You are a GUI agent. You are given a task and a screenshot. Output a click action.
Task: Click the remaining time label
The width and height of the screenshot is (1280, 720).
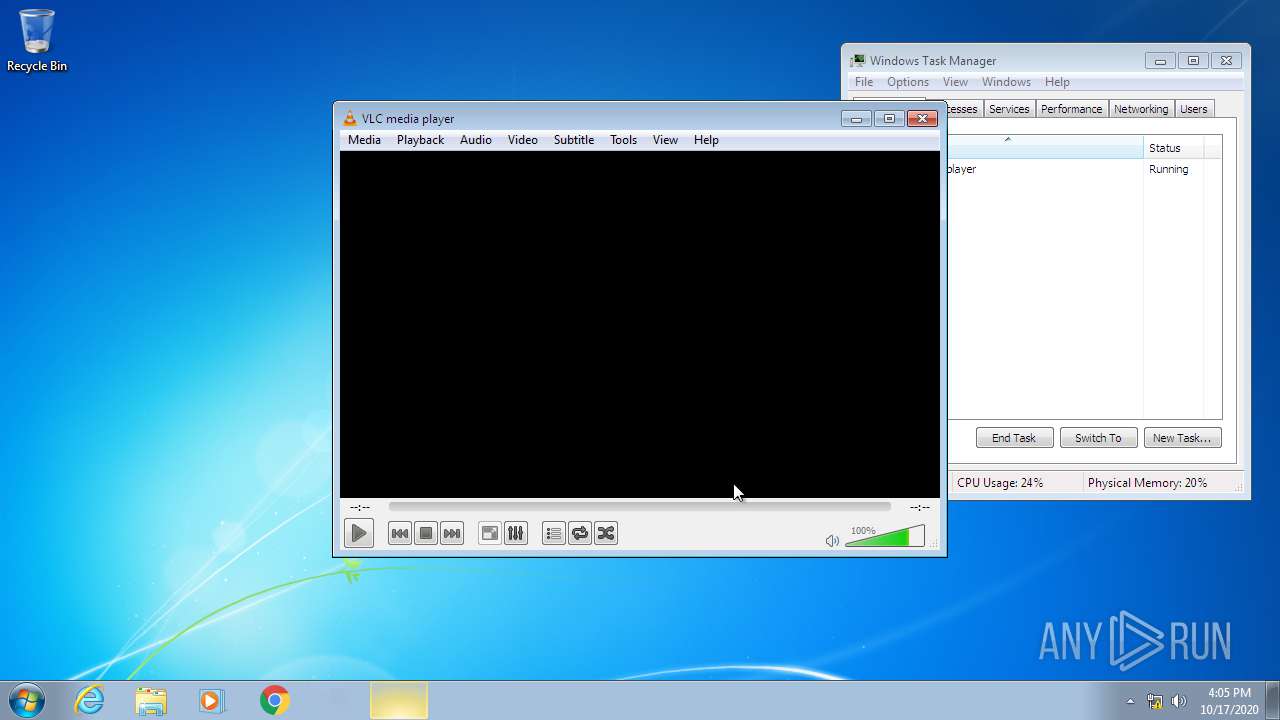[x=920, y=507]
